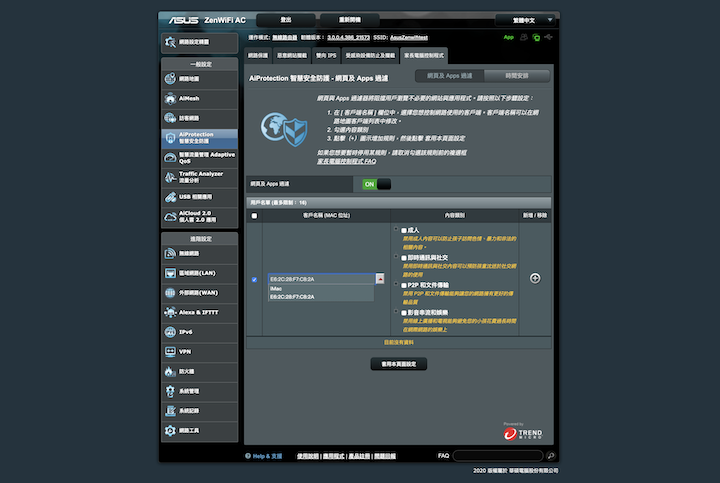Open the Alexa & IFTTT page
The image size is (720, 483).
point(199,313)
